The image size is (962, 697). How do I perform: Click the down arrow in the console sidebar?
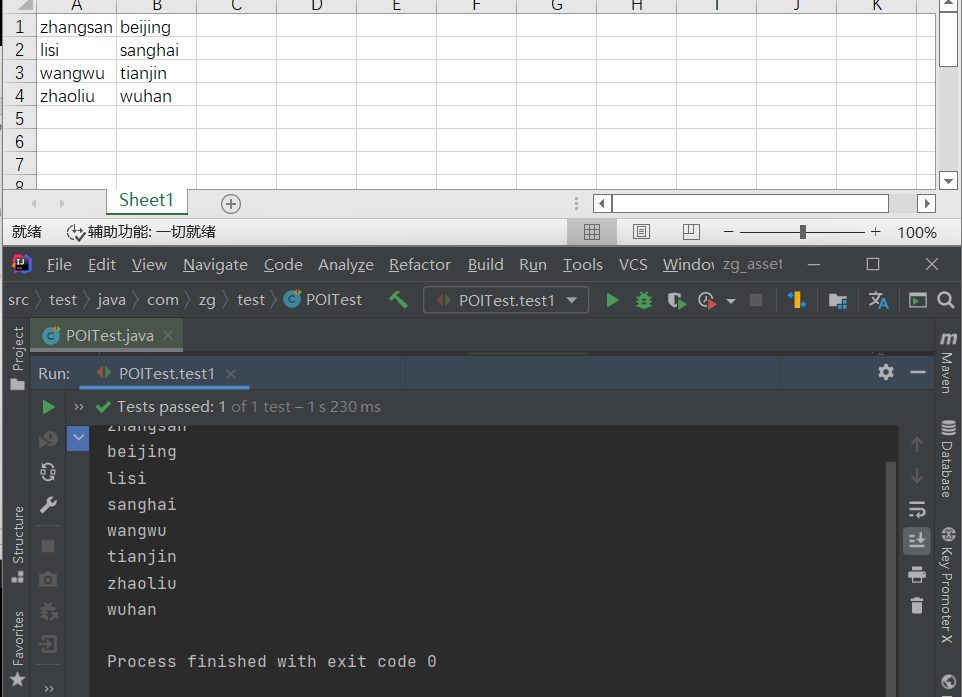[917, 476]
